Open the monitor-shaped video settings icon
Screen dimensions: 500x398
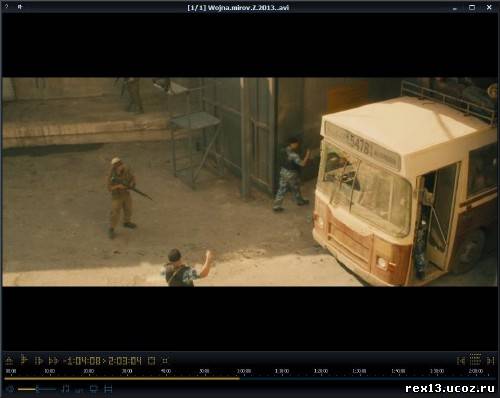[x=94, y=389]
